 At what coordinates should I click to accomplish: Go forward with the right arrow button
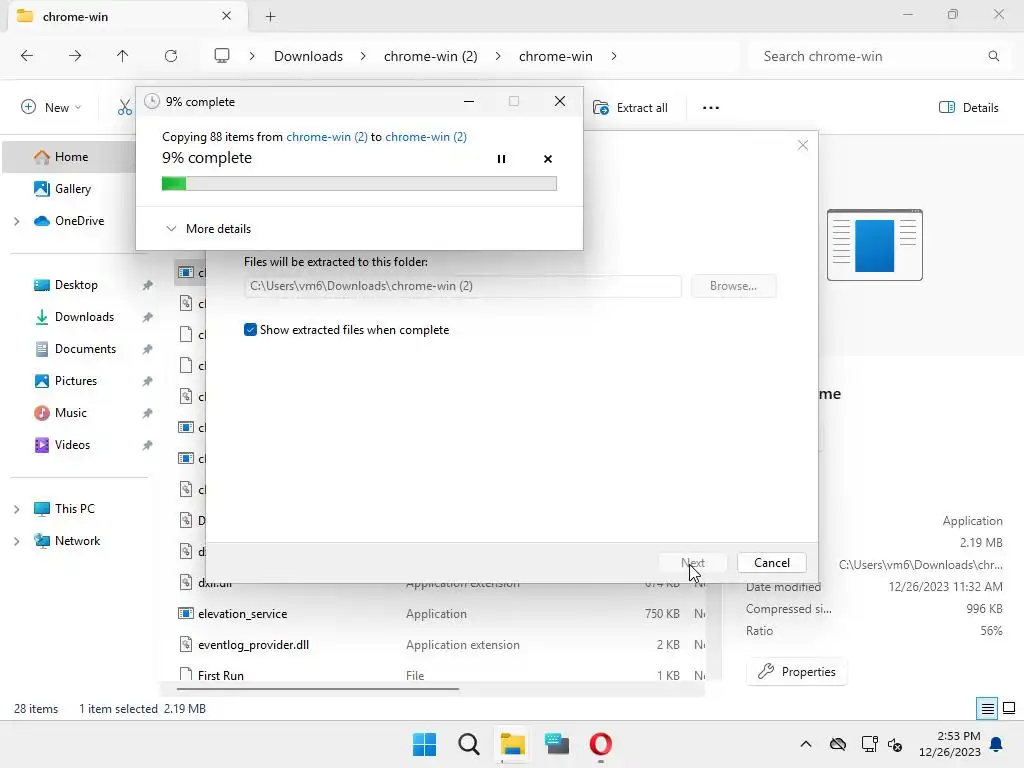pos(75,56)
